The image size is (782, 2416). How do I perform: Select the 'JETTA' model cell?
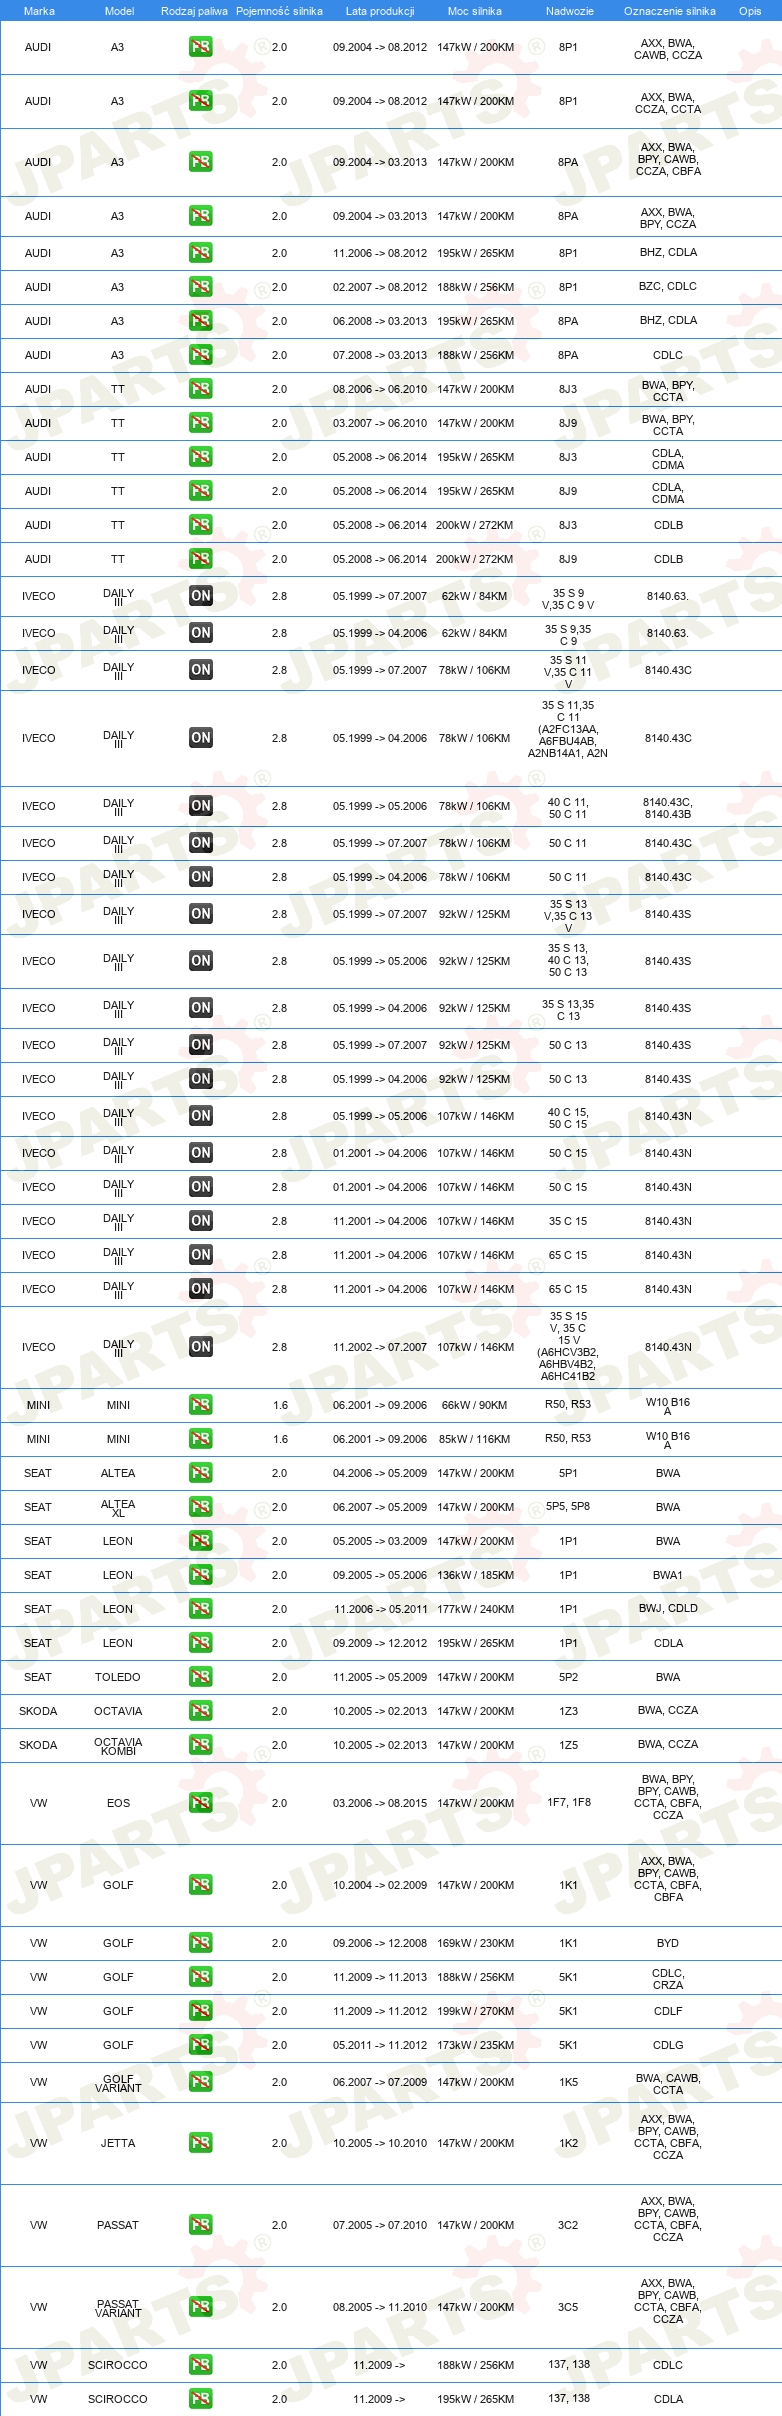click(x=118, y=2143)
